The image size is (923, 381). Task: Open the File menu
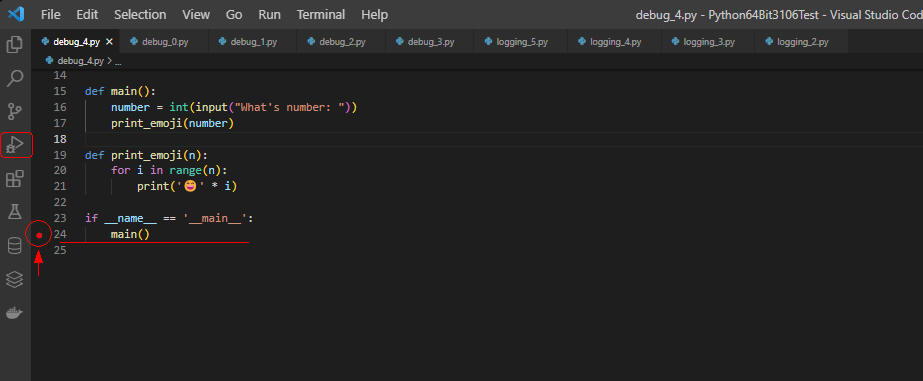click(51, 14)
